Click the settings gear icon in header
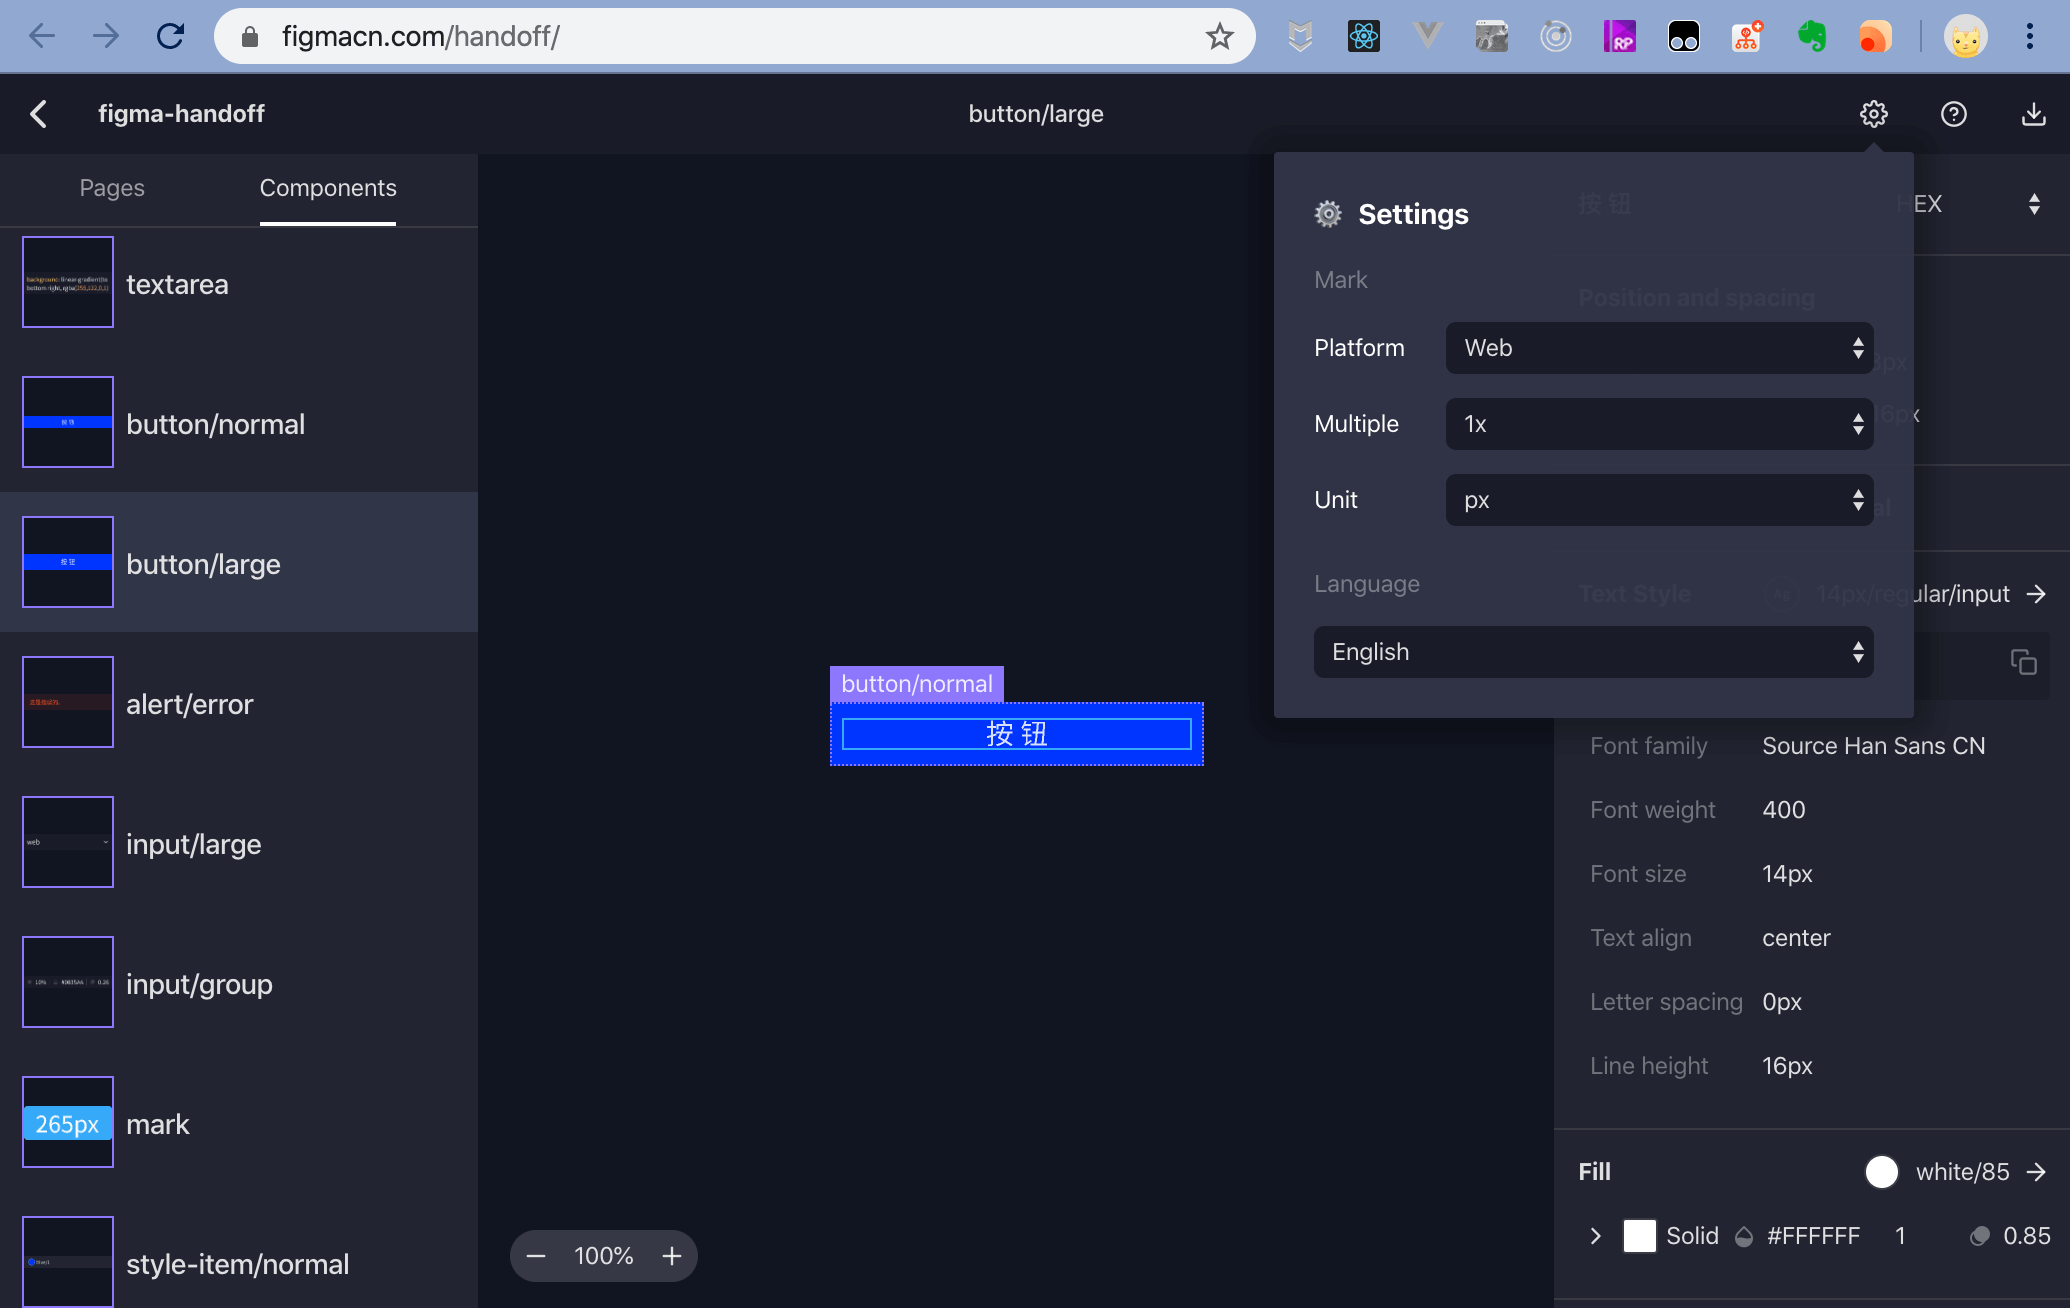This screenshot has height=1308, width=2070. [x=1873, y=114]
